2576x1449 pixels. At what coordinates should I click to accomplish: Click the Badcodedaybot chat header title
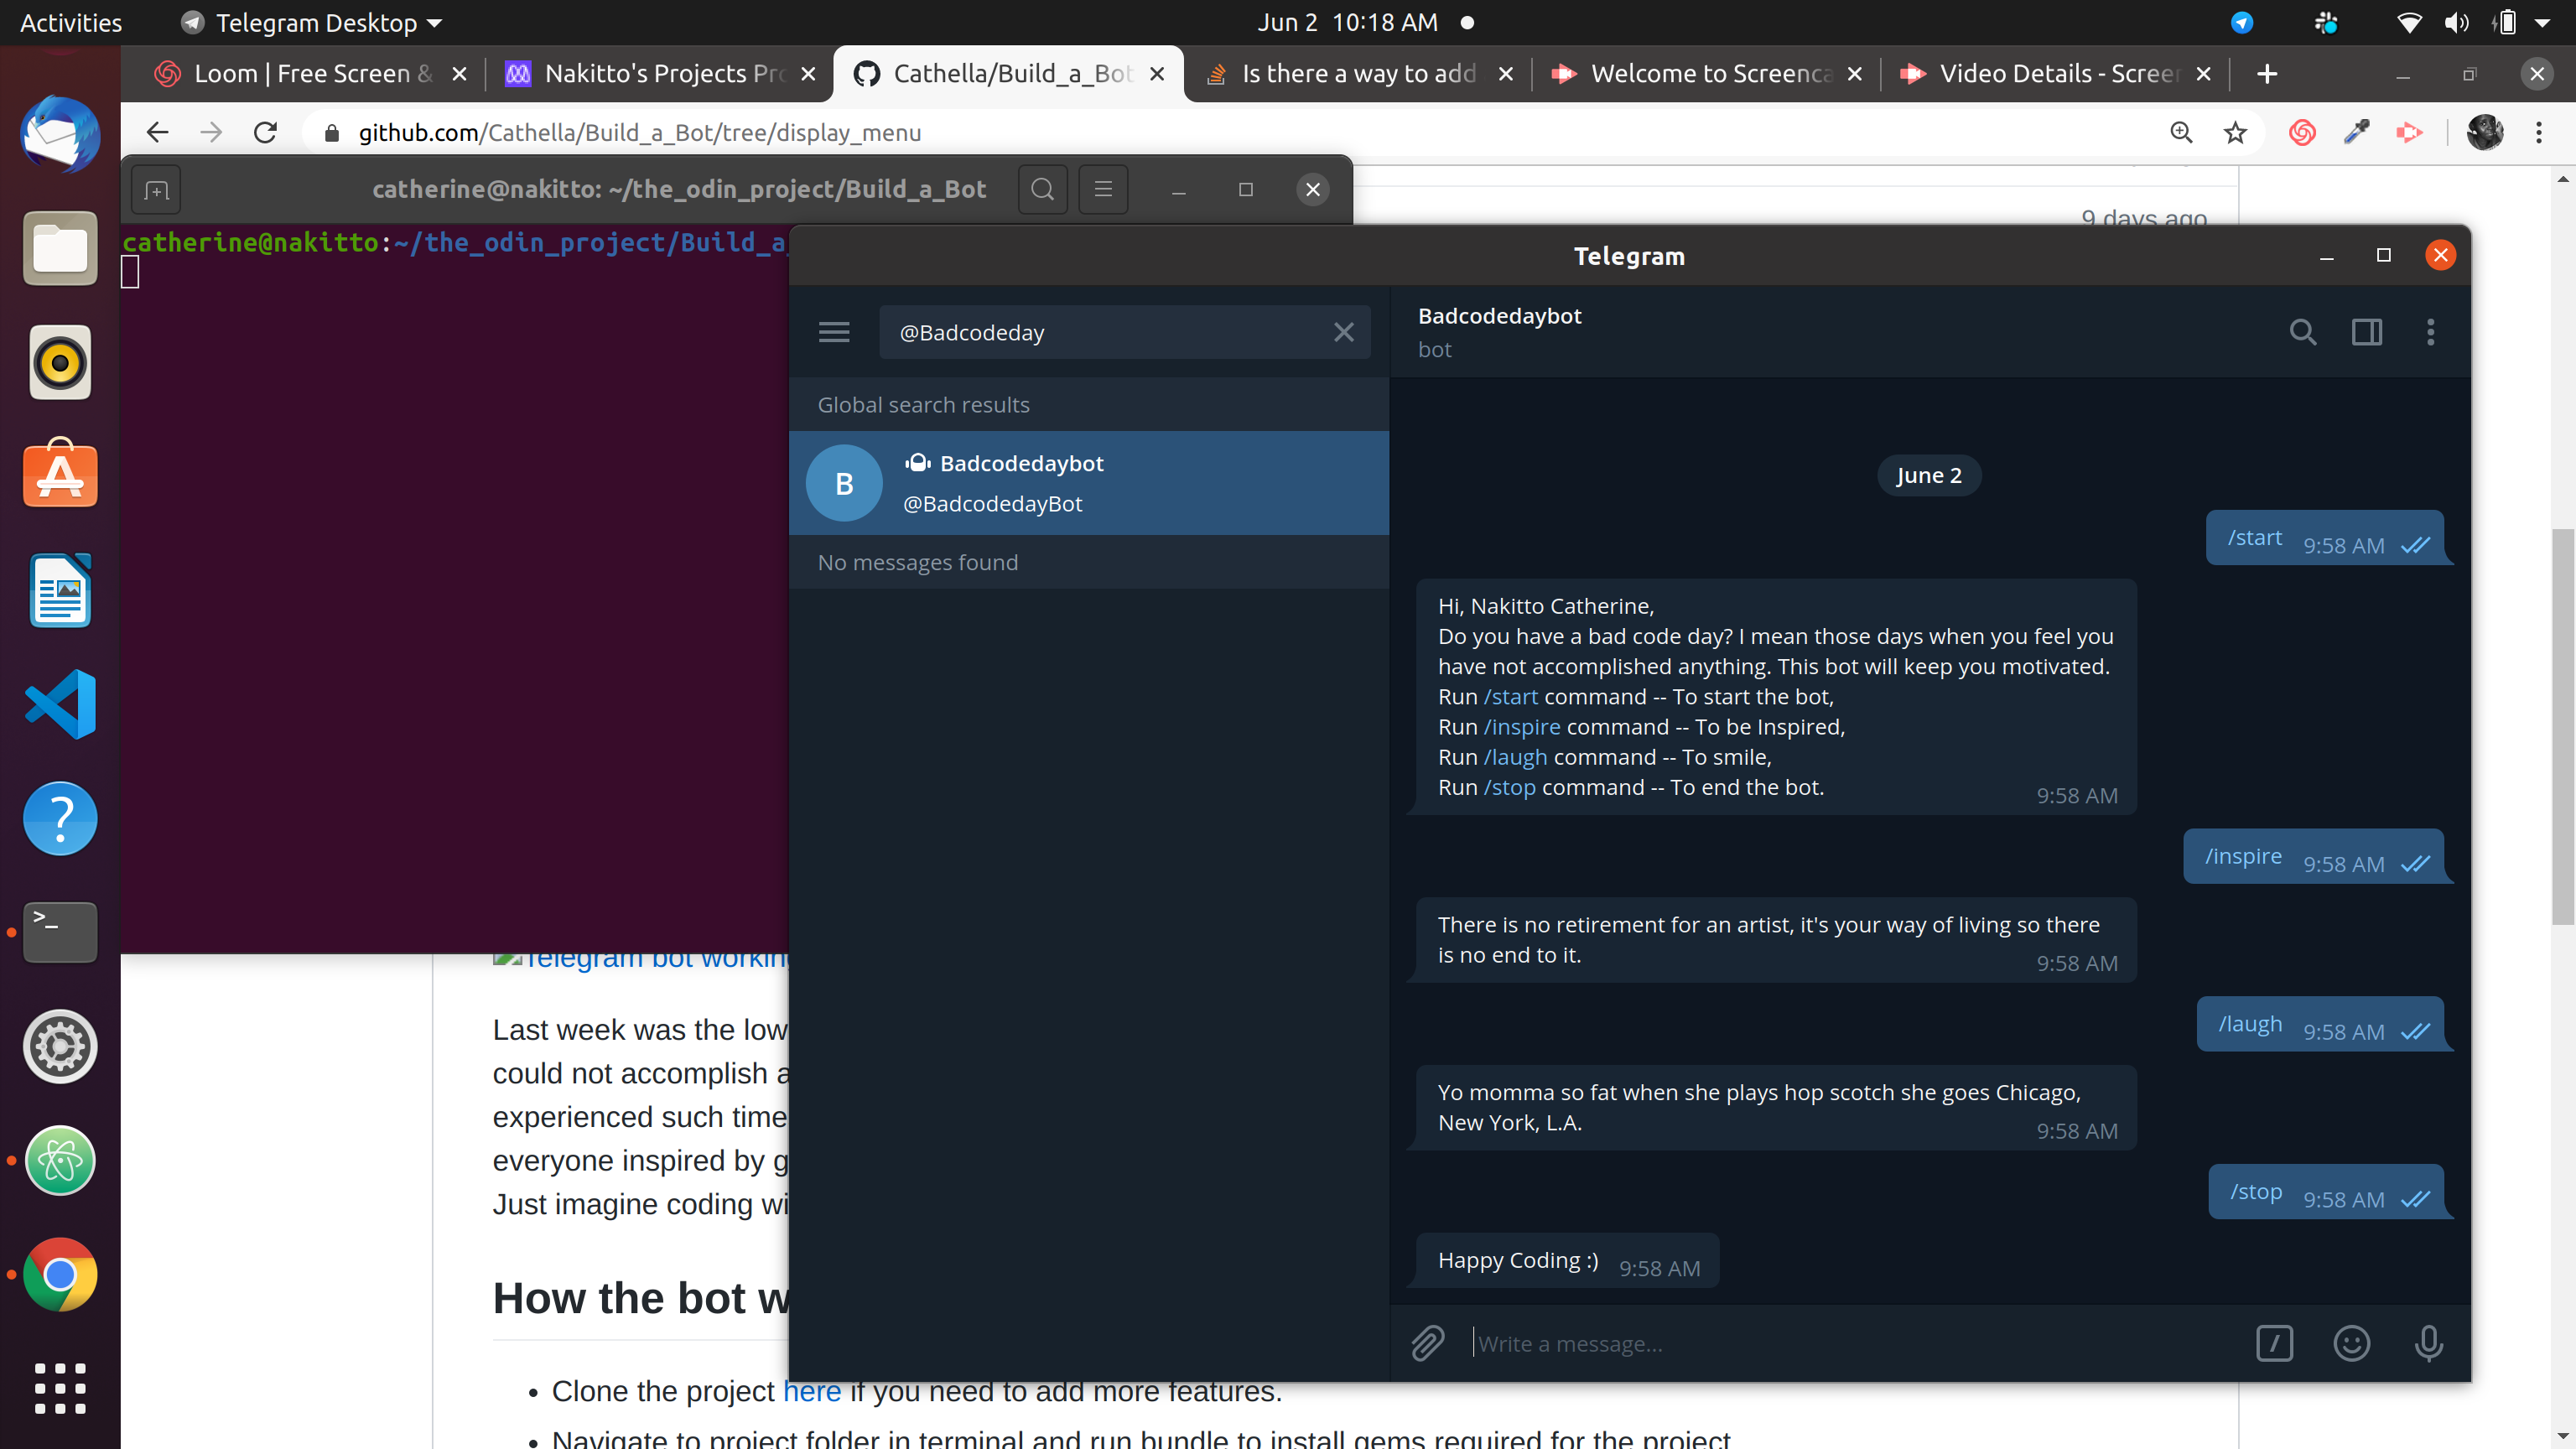1499,316
